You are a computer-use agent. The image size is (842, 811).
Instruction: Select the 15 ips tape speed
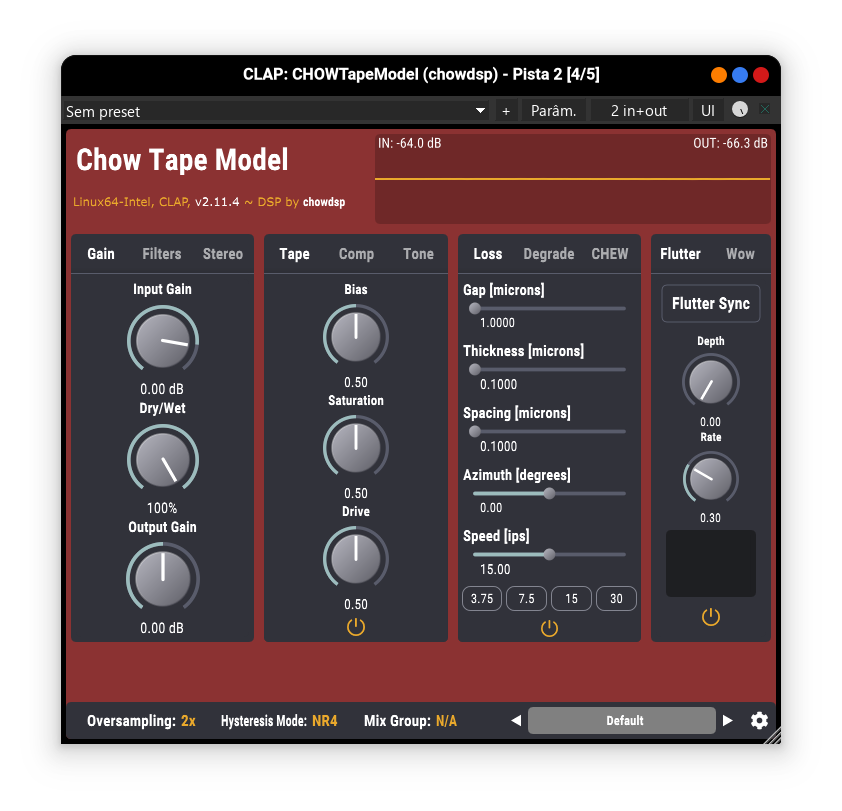(571, 598)
